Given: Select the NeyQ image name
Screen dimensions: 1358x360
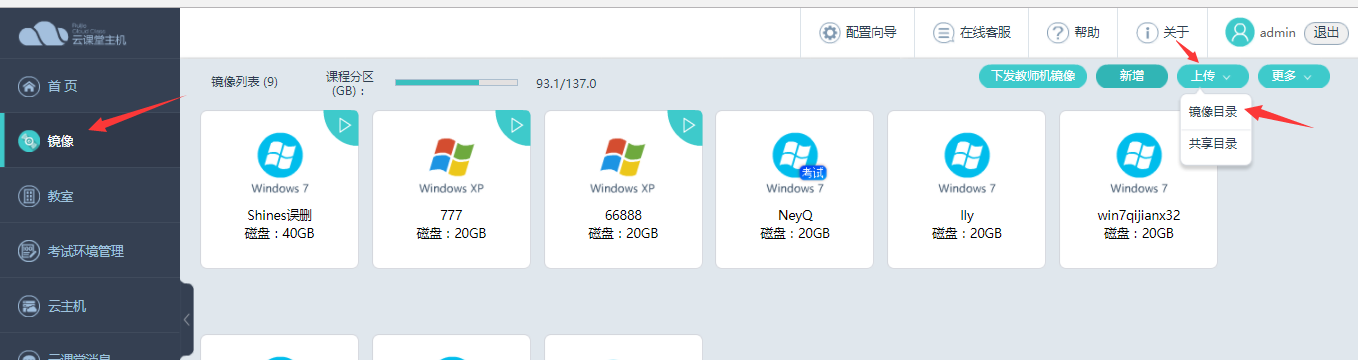Looking at the screenshot, I should pos(795,215).
